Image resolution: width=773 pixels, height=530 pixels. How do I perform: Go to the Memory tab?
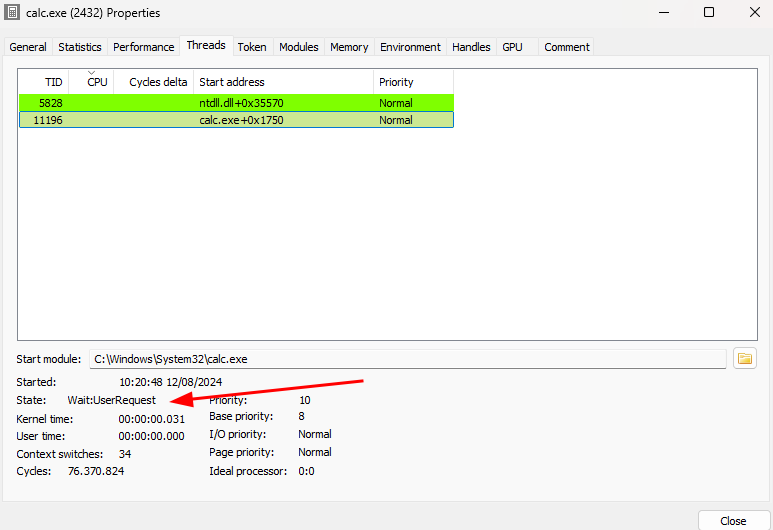349,47
